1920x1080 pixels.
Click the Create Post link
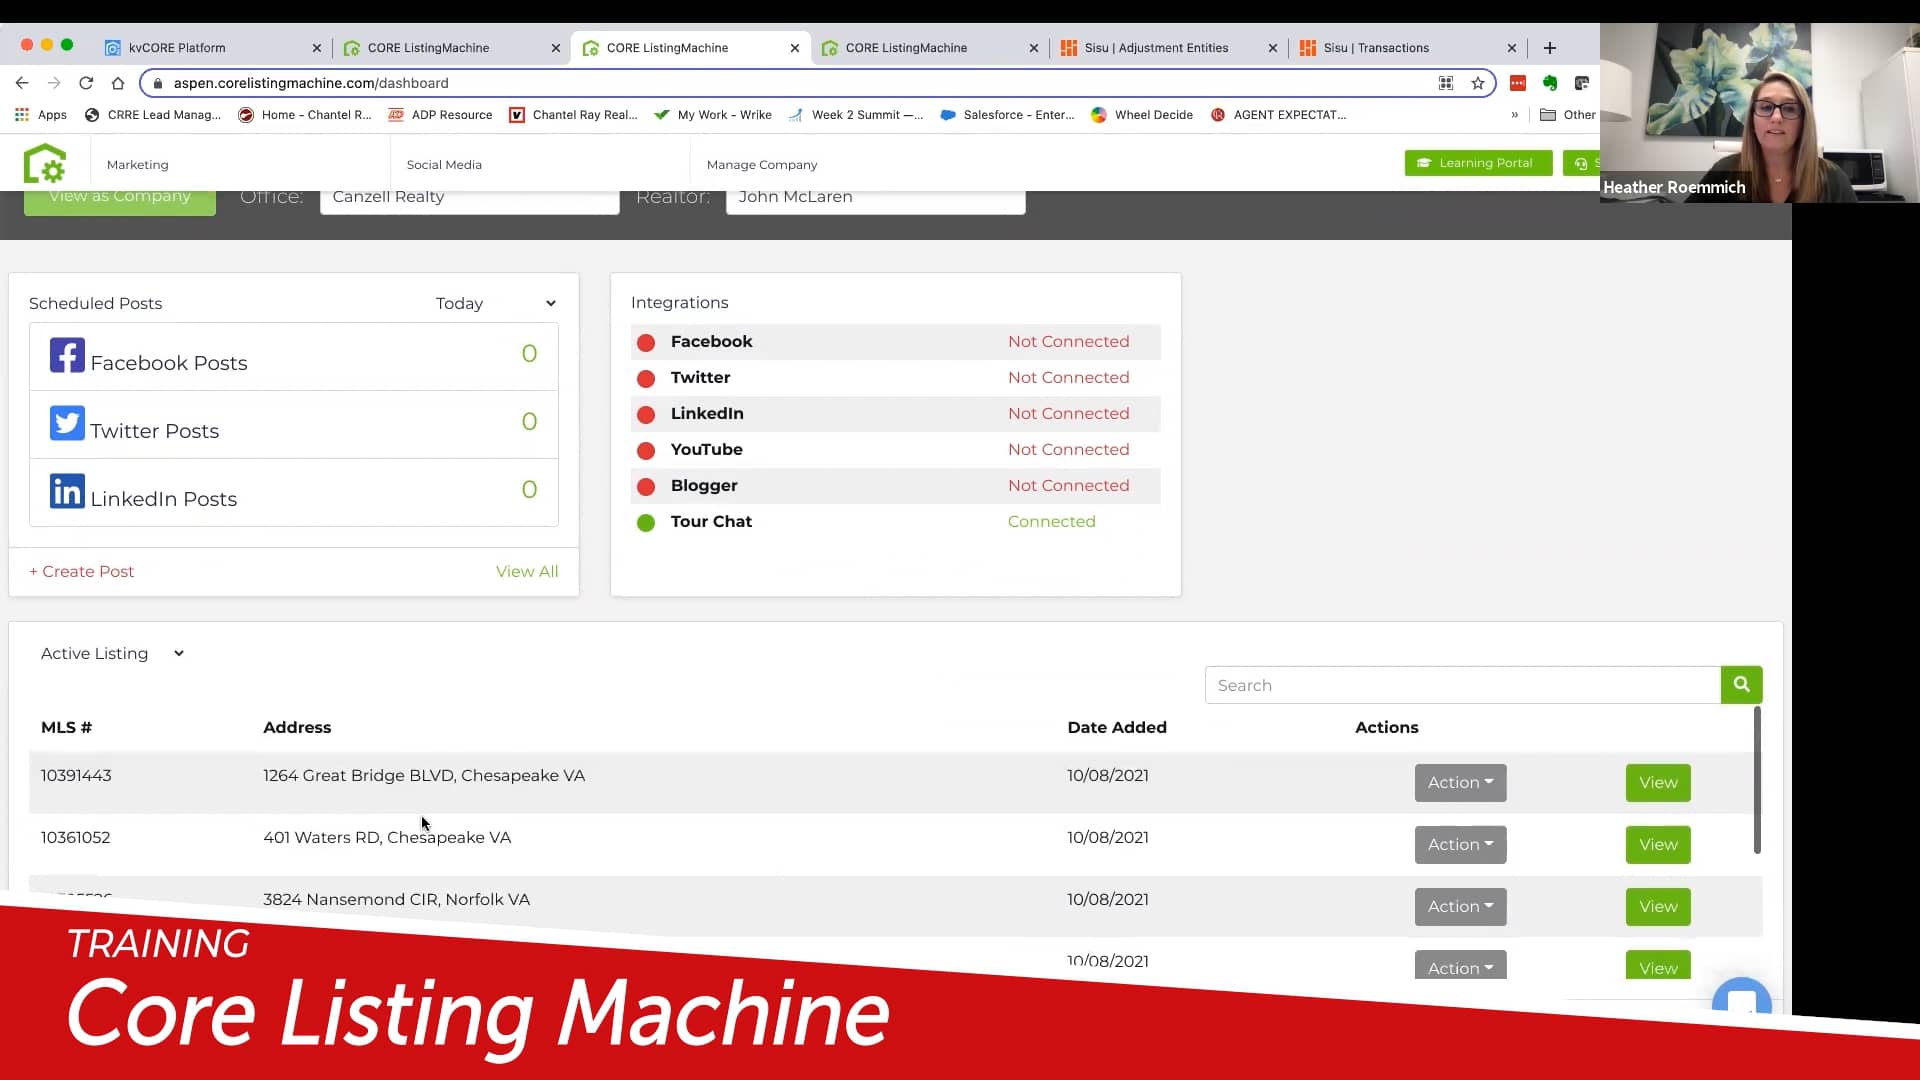81,571
